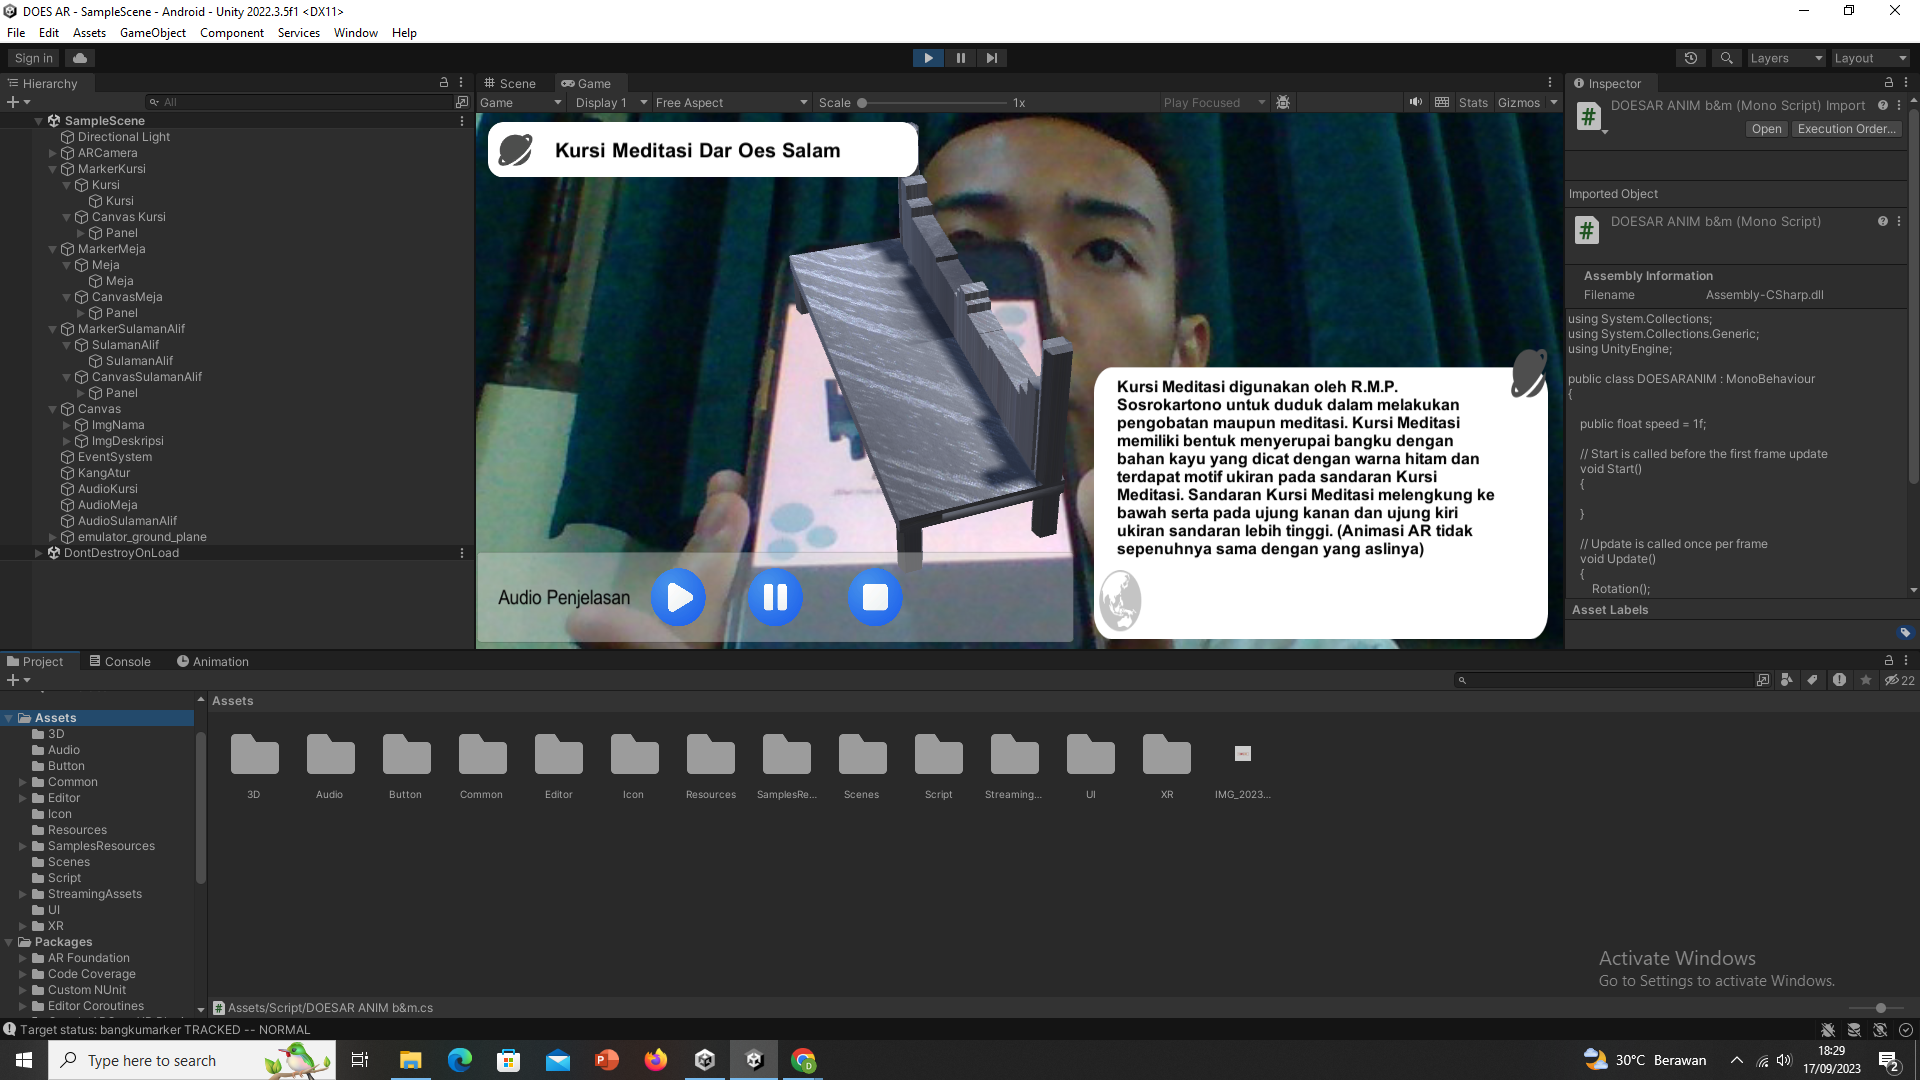Click the blue Audio Penjelasan pause button
This screenshot has width=1920, height=1080.
click(x=775, y=597)
